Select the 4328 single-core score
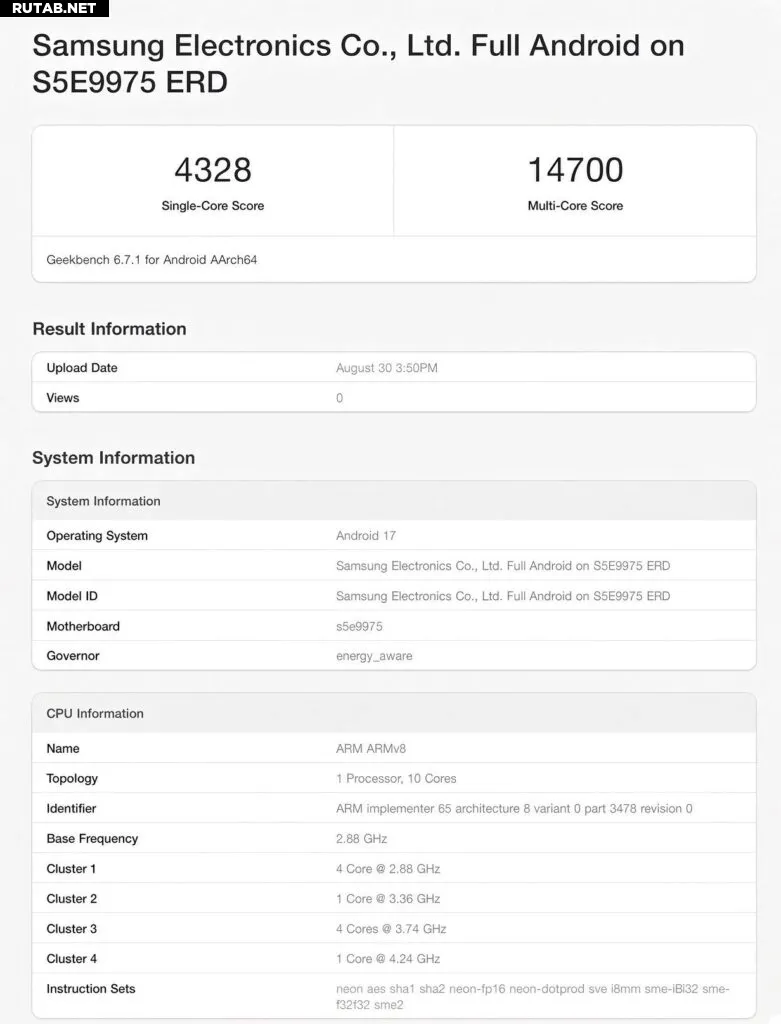781x1024 pixels. [x=213, y=170]
